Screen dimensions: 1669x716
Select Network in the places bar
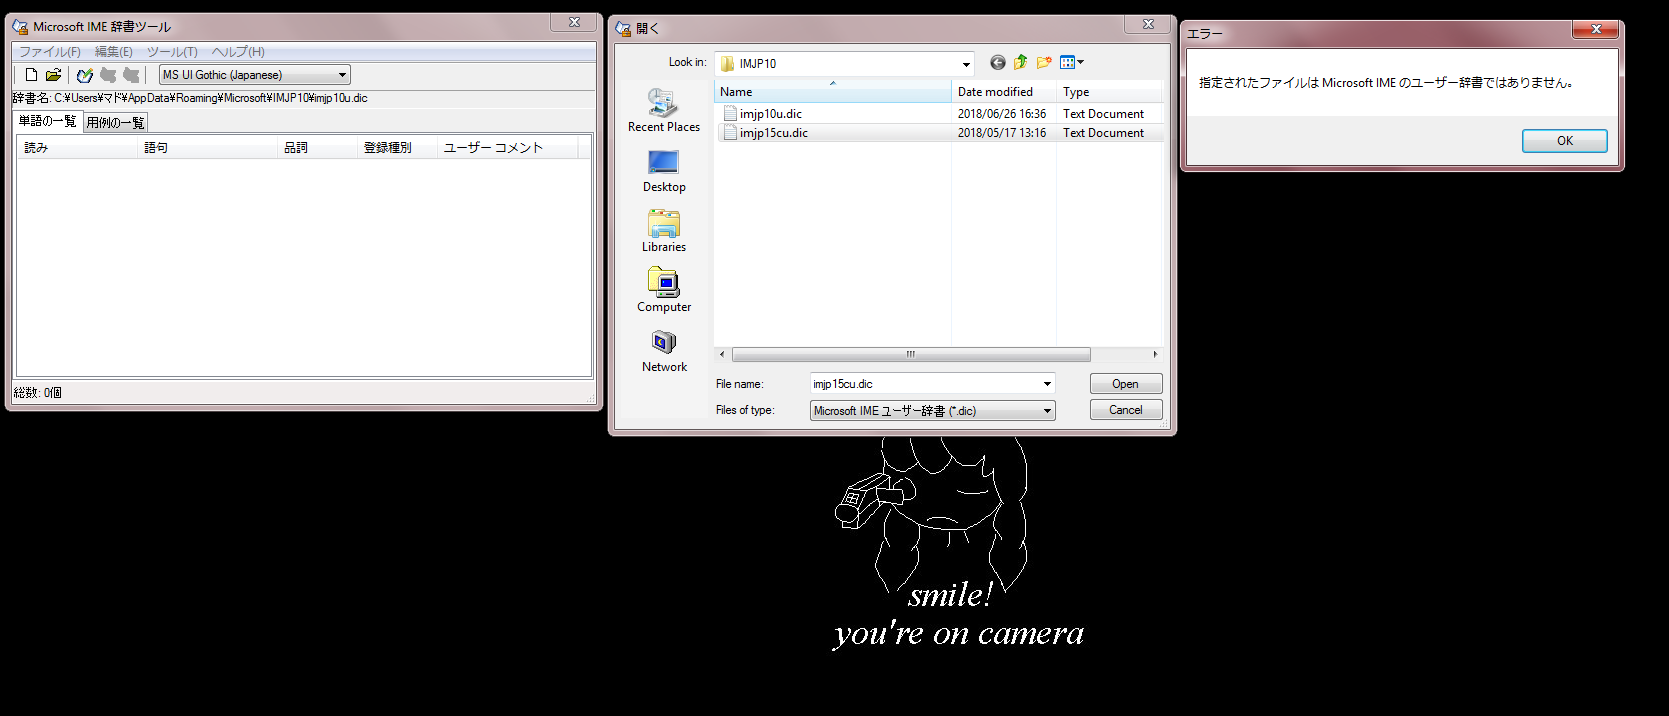[x=664, y=351]
